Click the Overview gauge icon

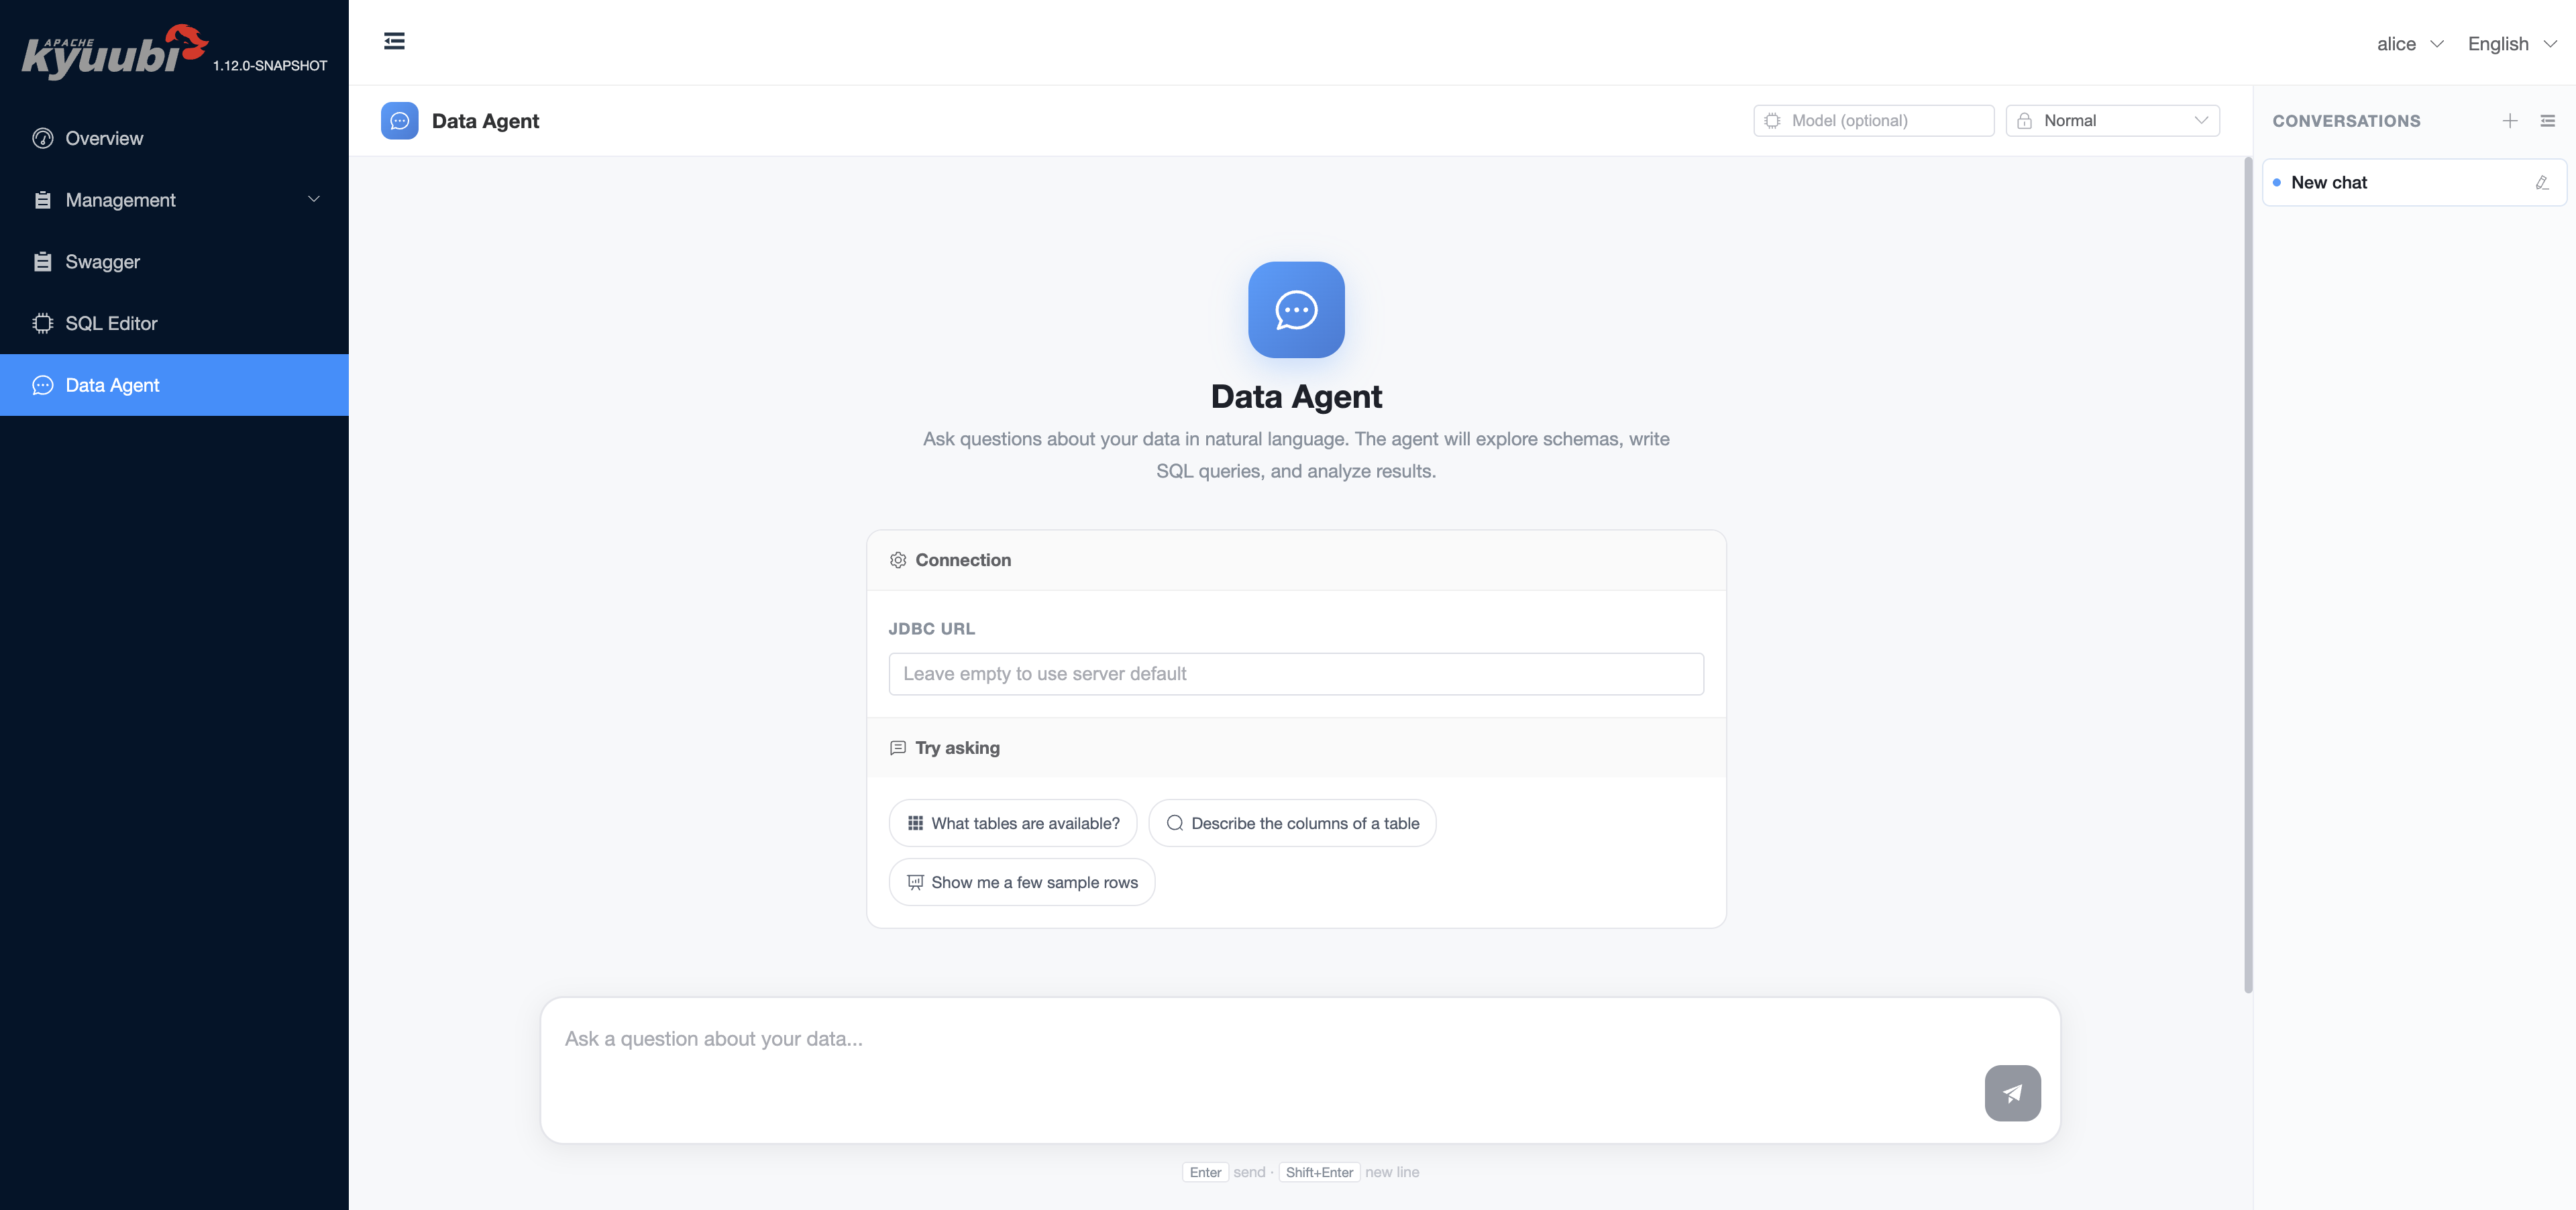pyautogui.click(x=42, y=138)
